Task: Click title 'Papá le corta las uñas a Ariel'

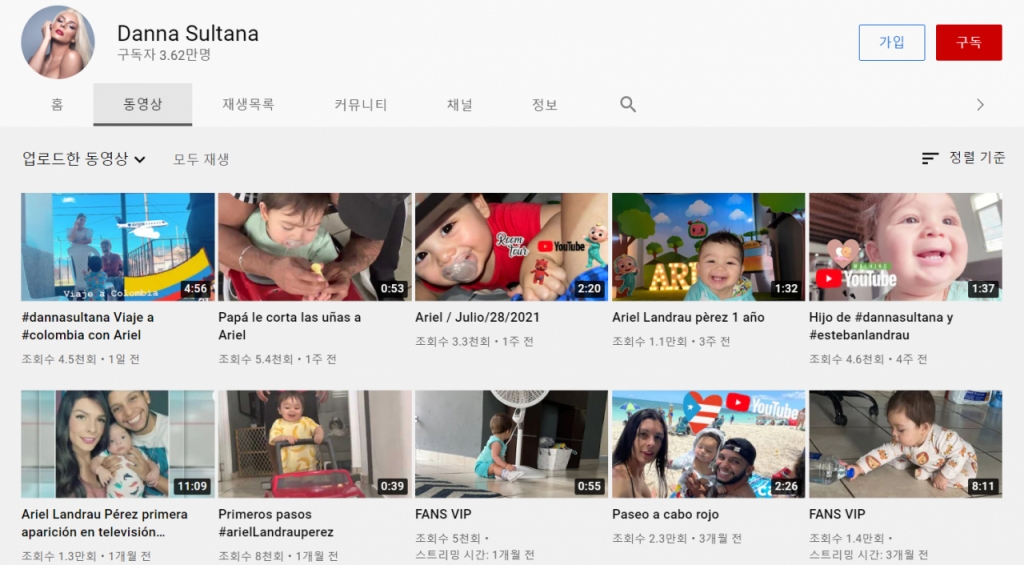Action: [x=289, y=326]
